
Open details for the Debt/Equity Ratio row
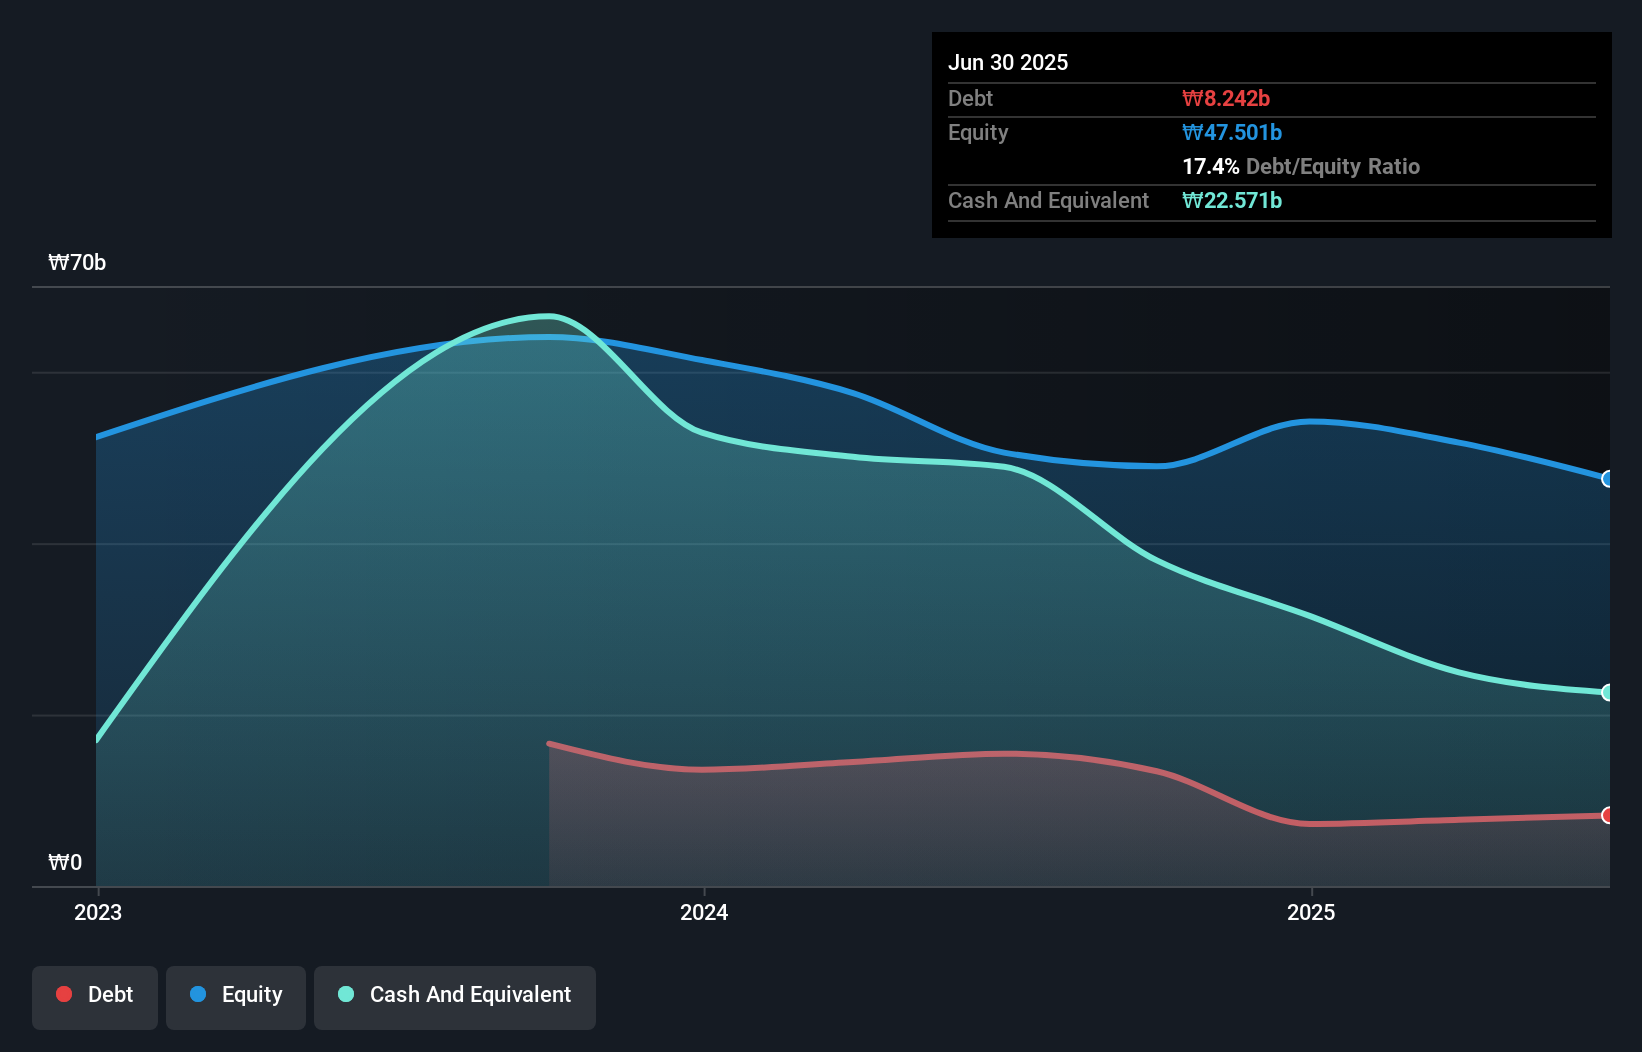(x=1301, y=167)
